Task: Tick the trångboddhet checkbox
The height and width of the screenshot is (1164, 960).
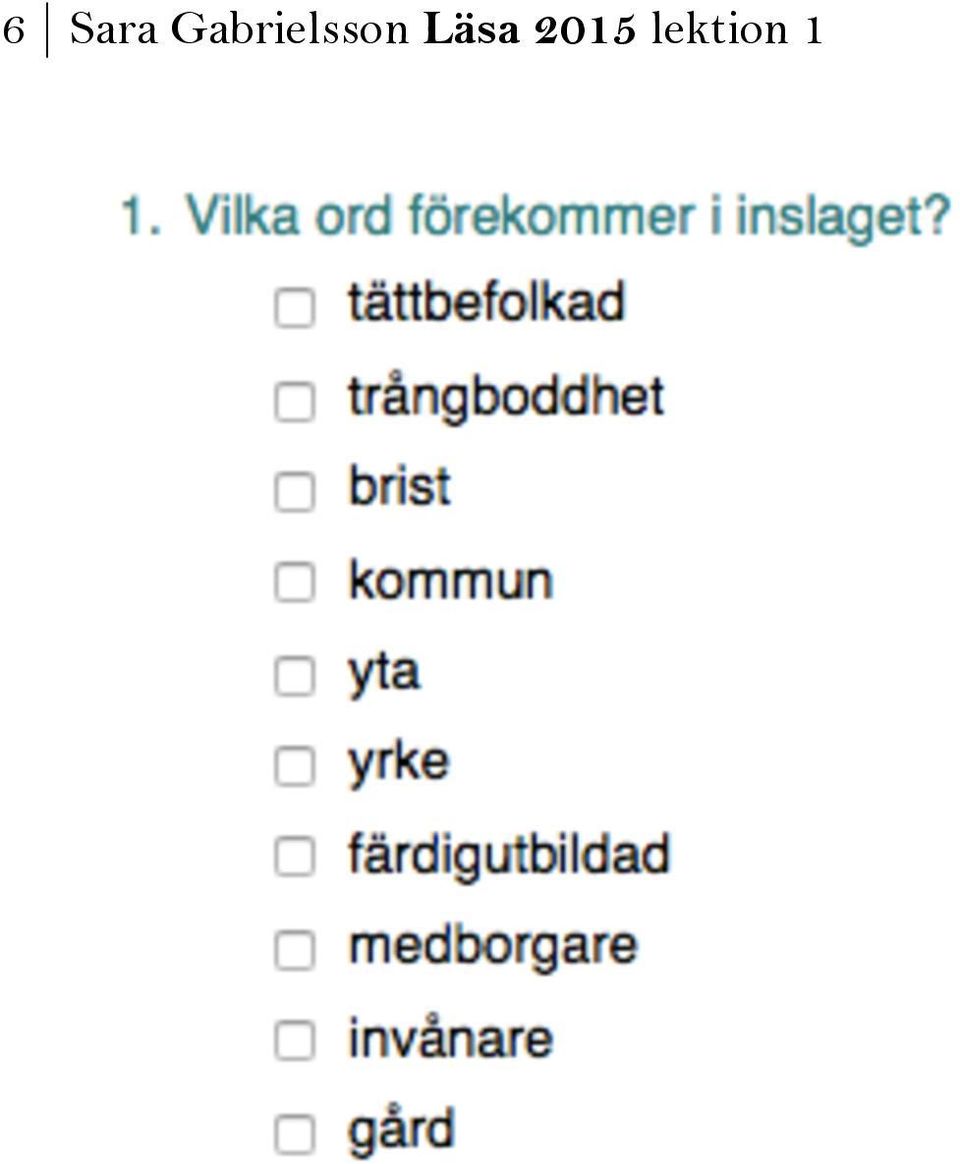Action: (x=295, y=401)
